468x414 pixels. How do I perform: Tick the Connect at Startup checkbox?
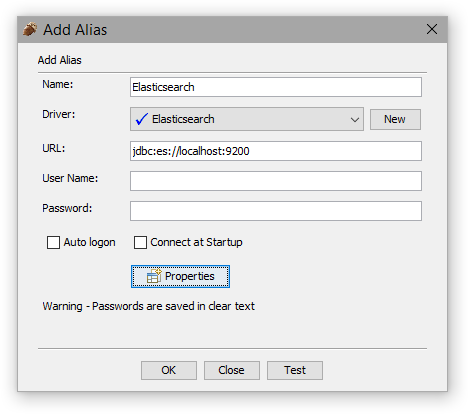click(140, 242)
